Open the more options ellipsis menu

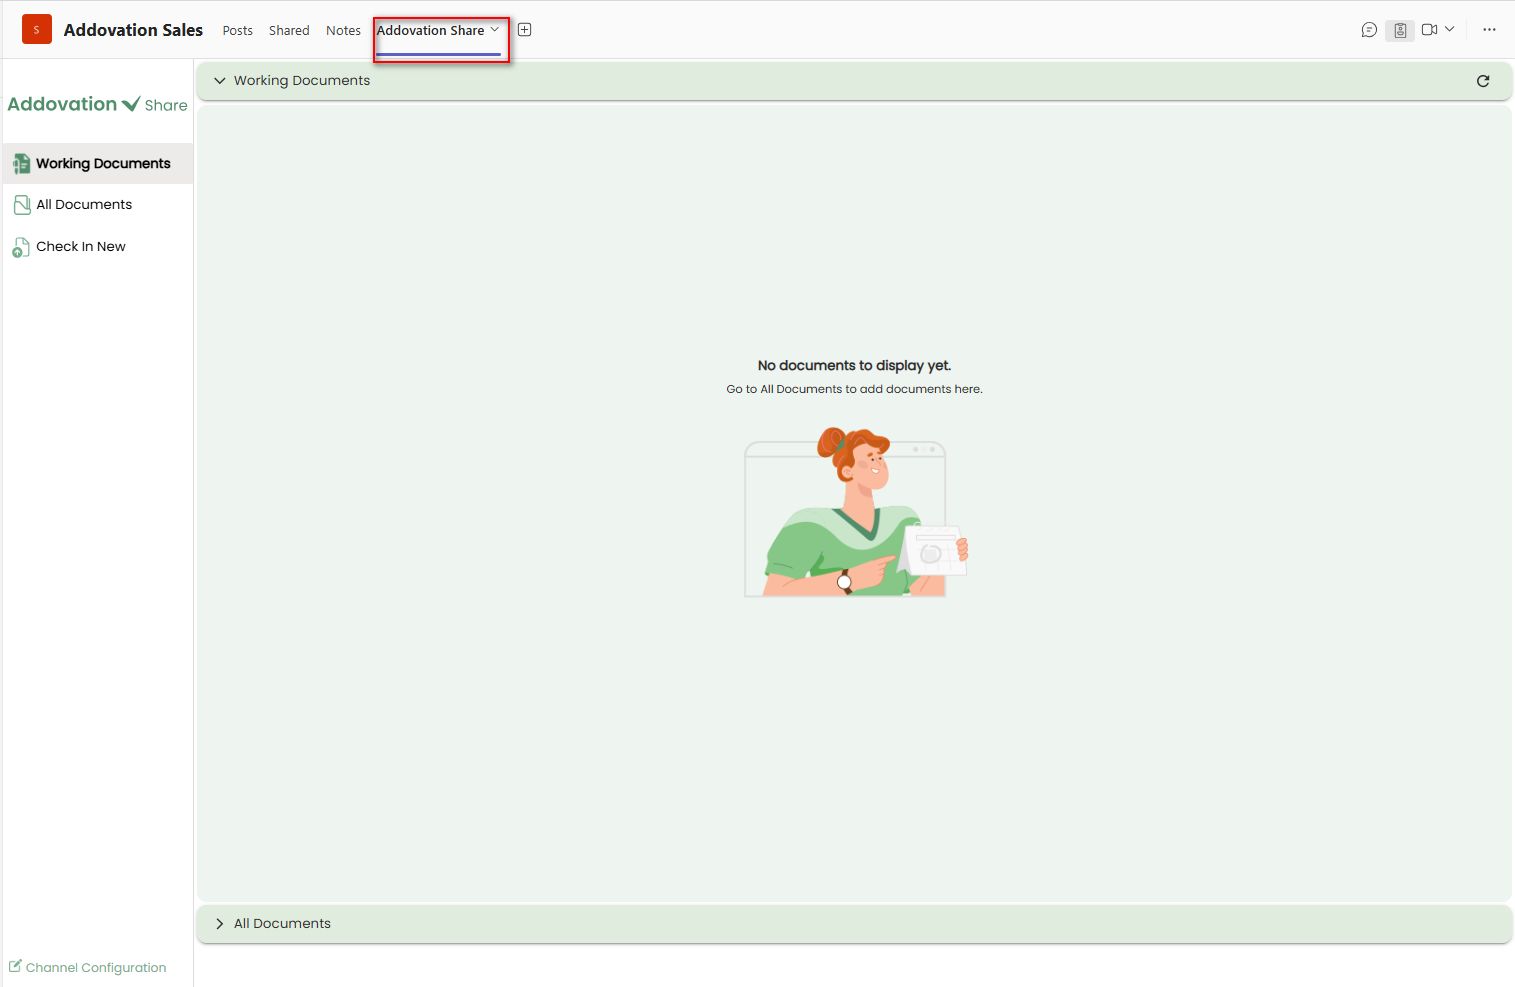click(x=1489, y=30)
